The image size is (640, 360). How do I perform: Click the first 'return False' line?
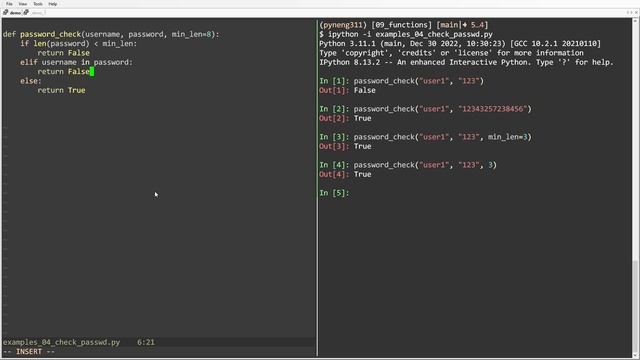[x=63, y=53]
